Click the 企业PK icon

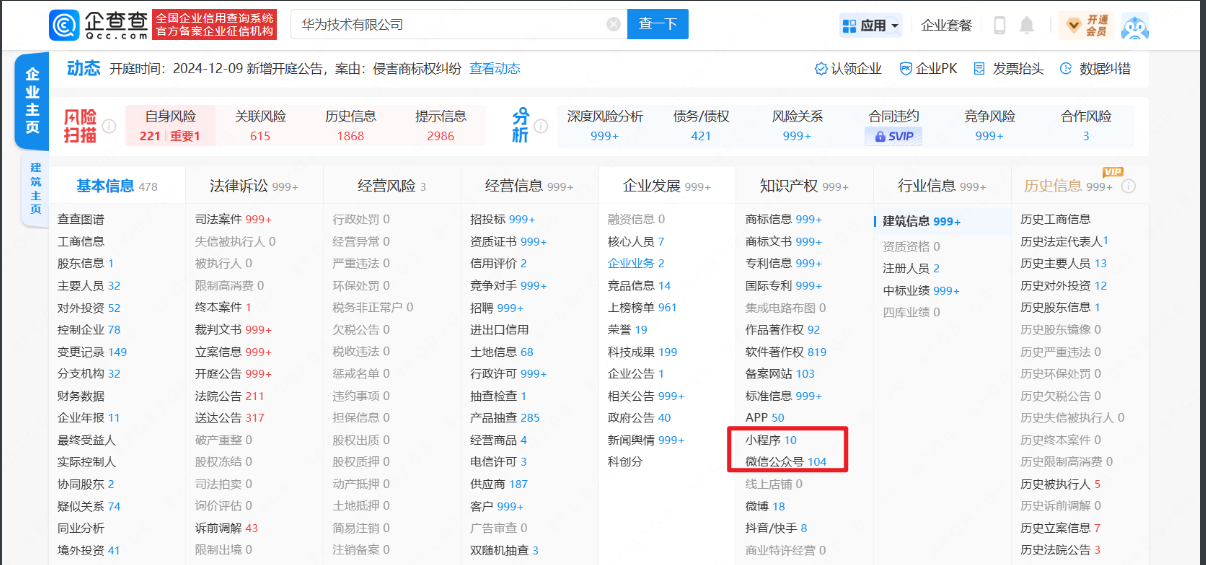pyautogui.click(x=905, y=69)
